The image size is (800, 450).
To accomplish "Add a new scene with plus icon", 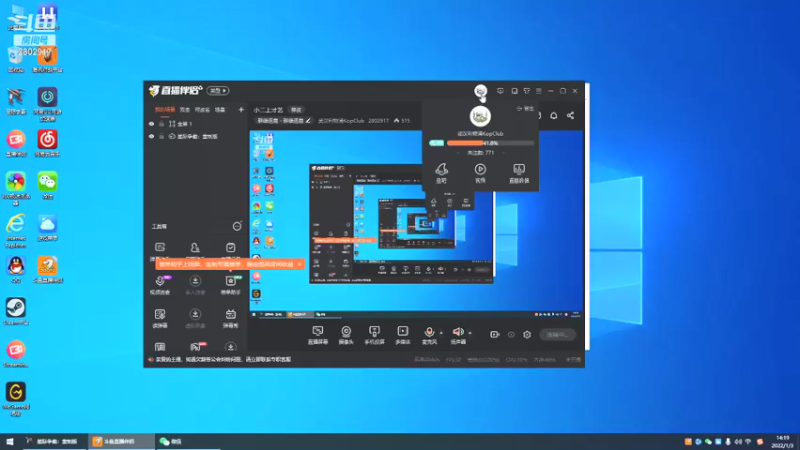I will (x=241, y=110).
